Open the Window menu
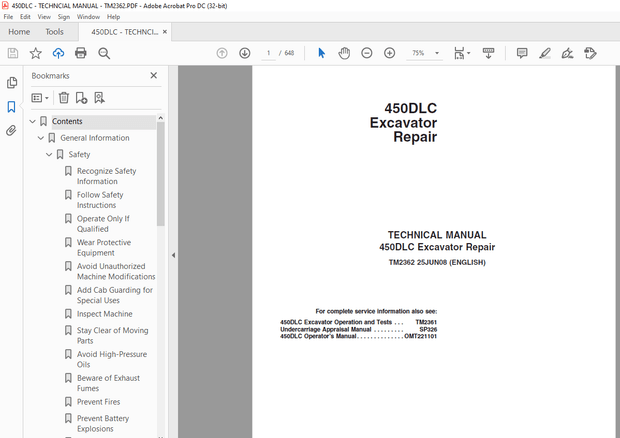The width and height of the screenshot is (620, 438). pos(88,17)
